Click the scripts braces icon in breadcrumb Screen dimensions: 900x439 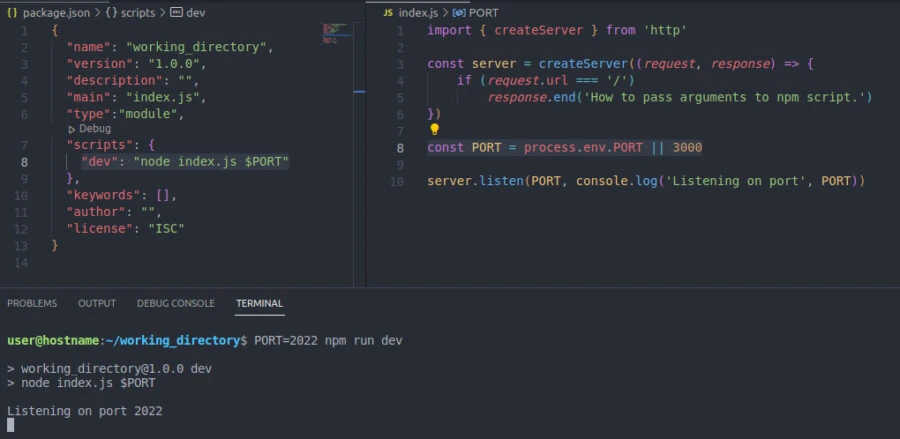pos(111,12)
